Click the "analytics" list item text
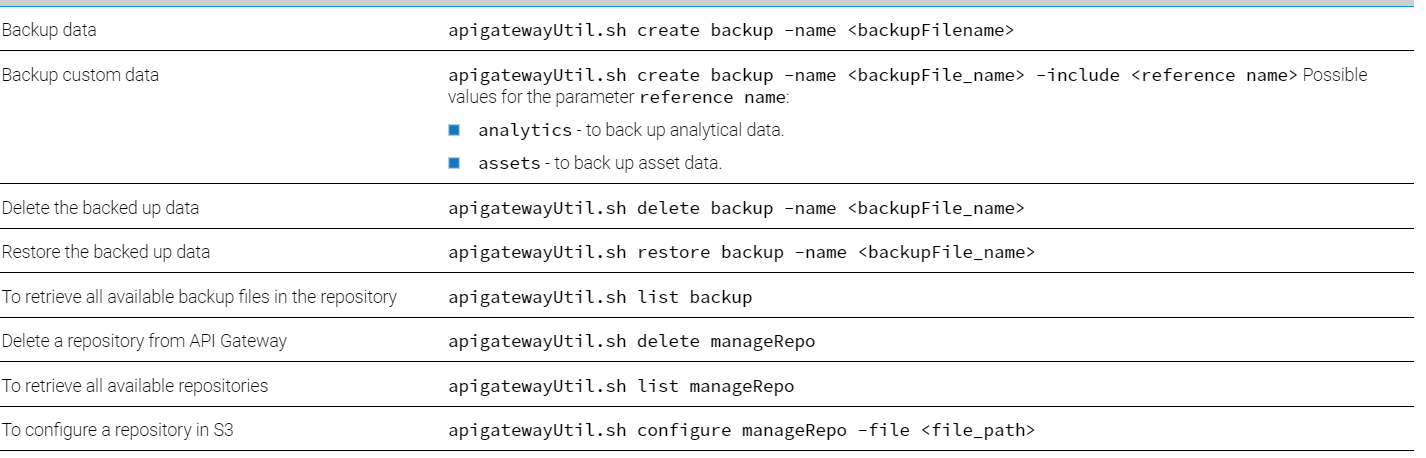 (630, 130)
